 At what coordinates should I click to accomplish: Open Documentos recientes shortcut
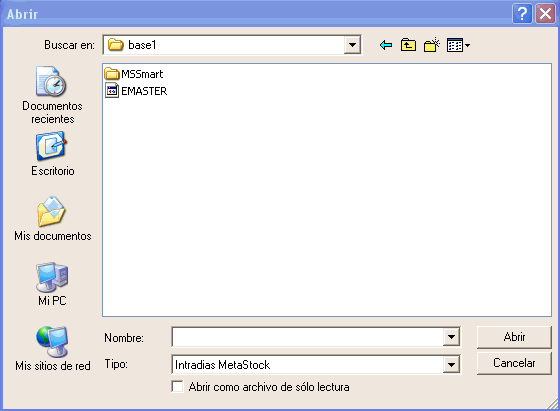pyautogui.click(x=52, y=95)
